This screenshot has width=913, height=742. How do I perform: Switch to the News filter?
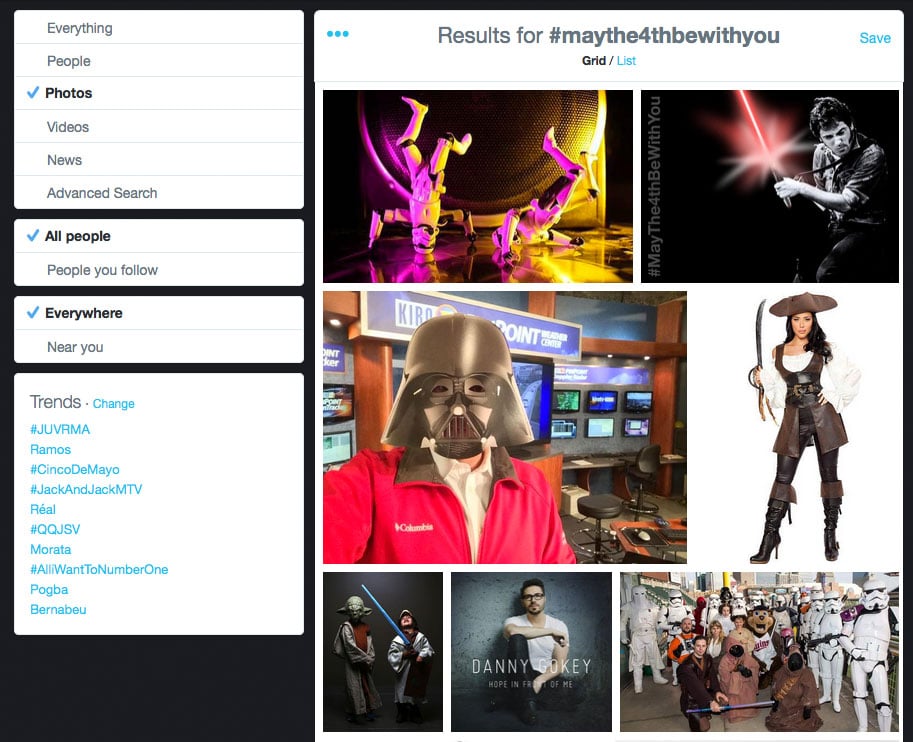158,160
